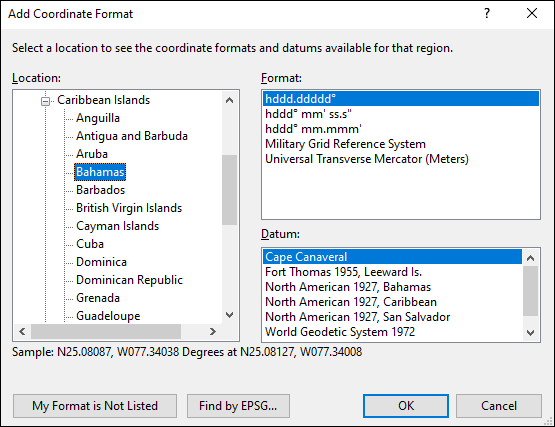Click Location list scroll right arrow

pyautogui.click(x=213, y=332)
